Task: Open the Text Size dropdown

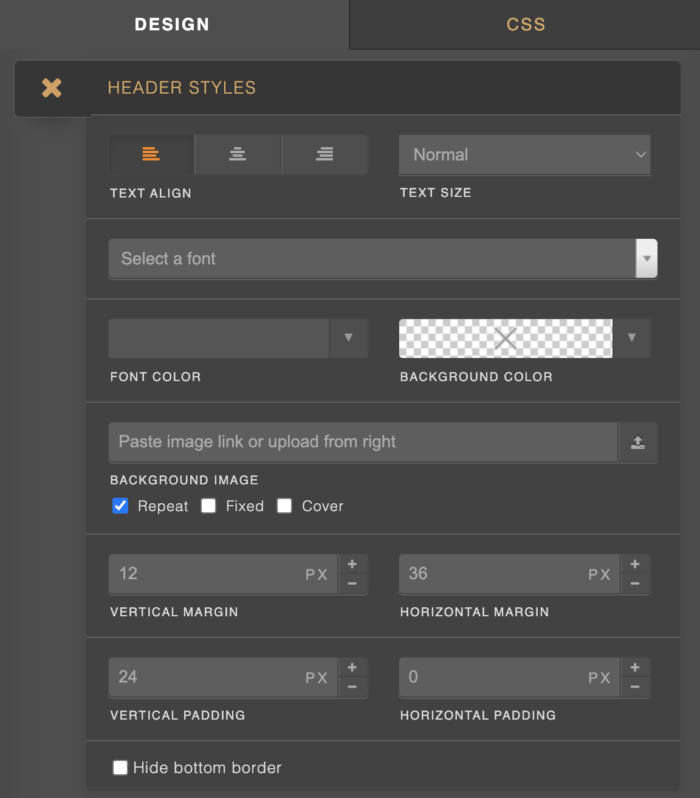Action: (x=524, y=155)
